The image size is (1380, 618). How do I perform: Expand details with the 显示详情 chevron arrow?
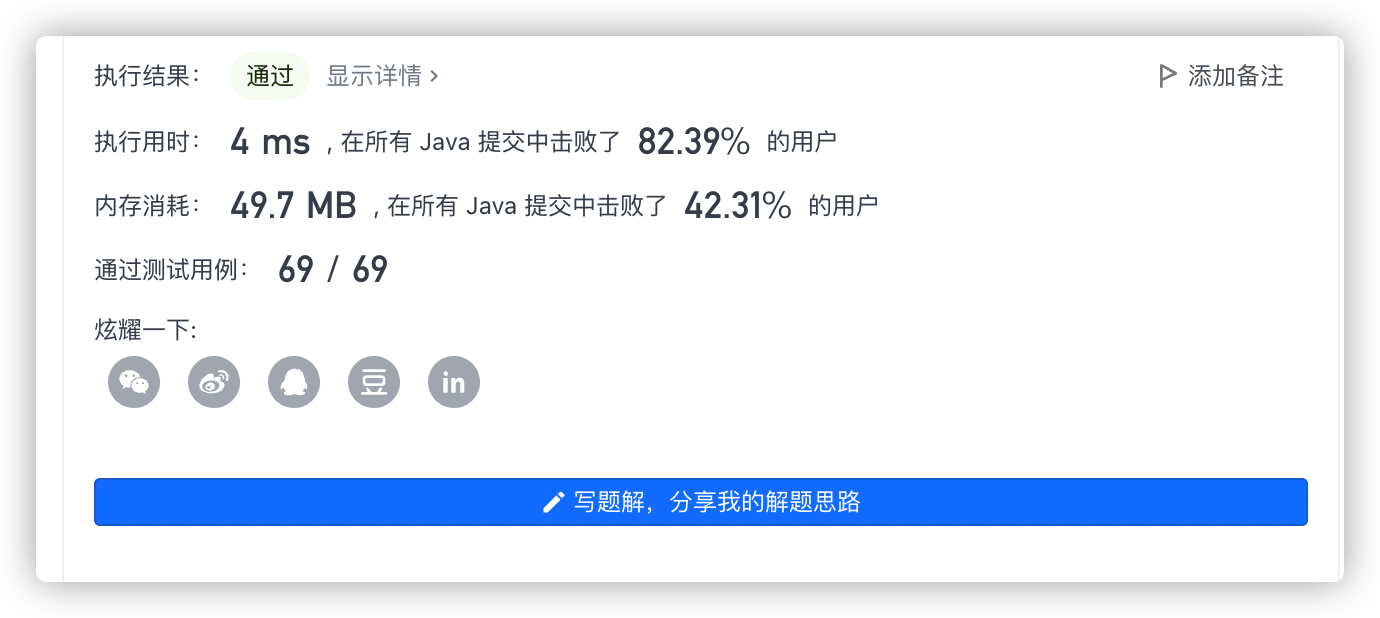434,76
